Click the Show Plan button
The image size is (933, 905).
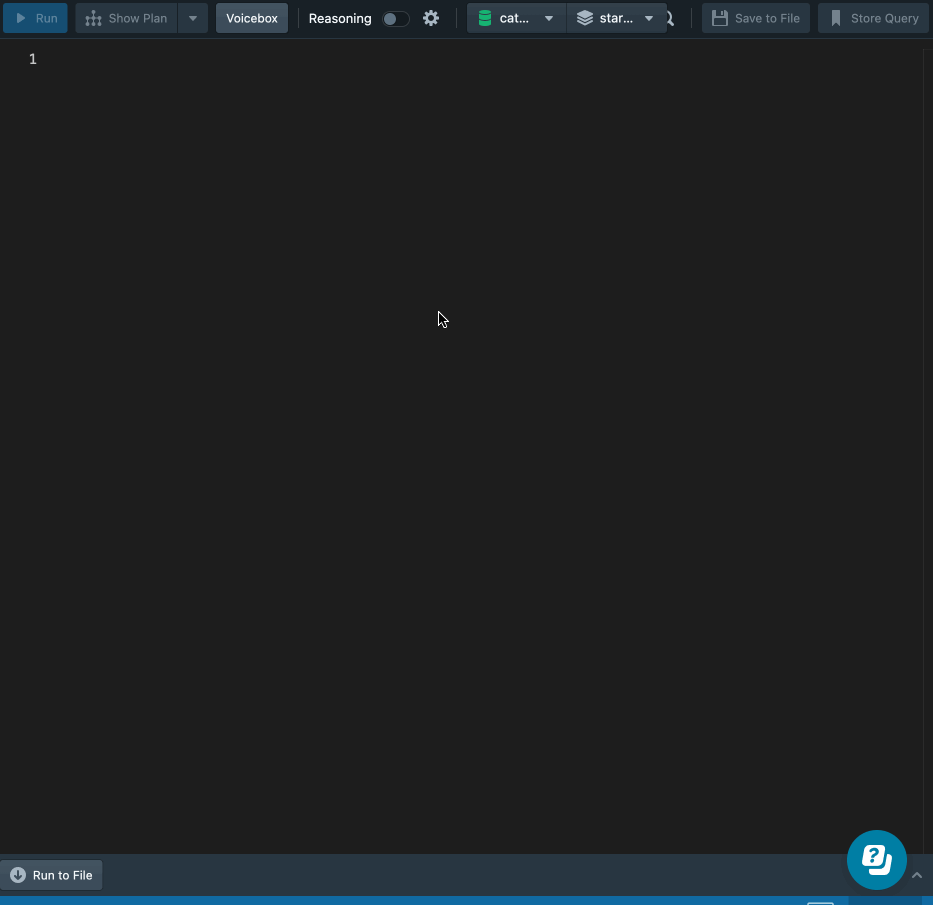pyautogui.click(x=126, y=18)
